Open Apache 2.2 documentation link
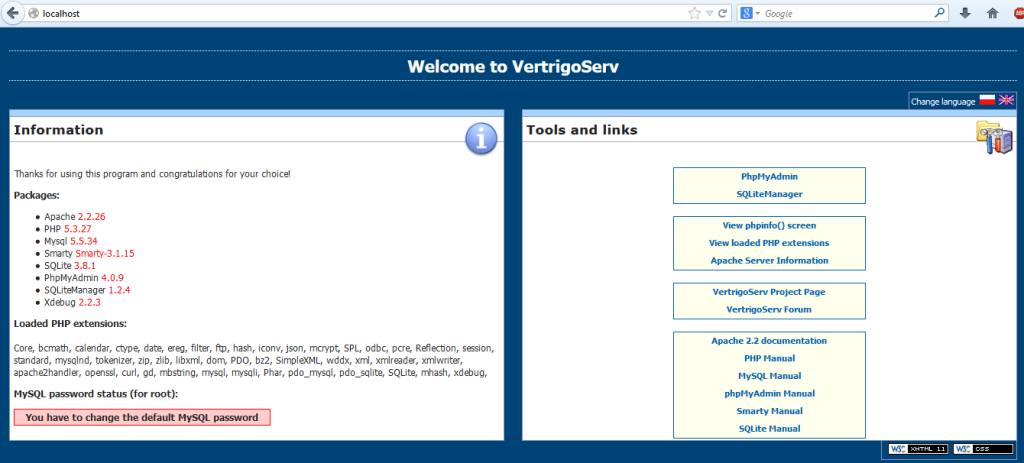 click(769, 341)
